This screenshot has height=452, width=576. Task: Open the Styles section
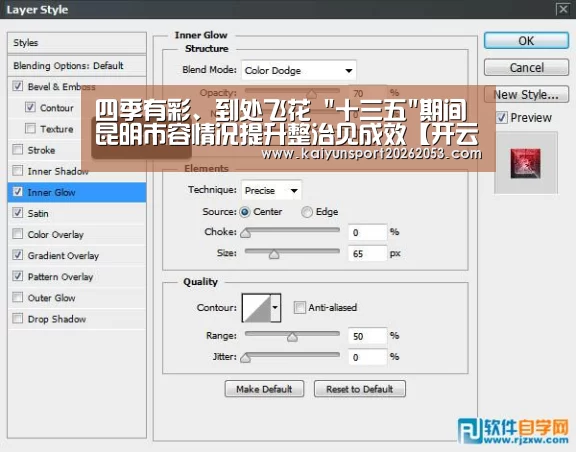[x=77, y=43]
